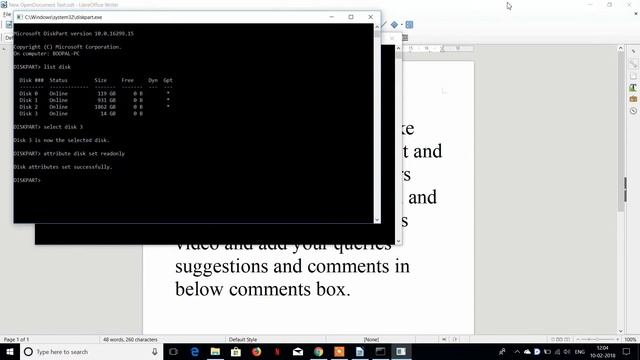640x360 pixels.
Task: Open the Navigator deck in Writer sidebar
Action: pos(633,111)
